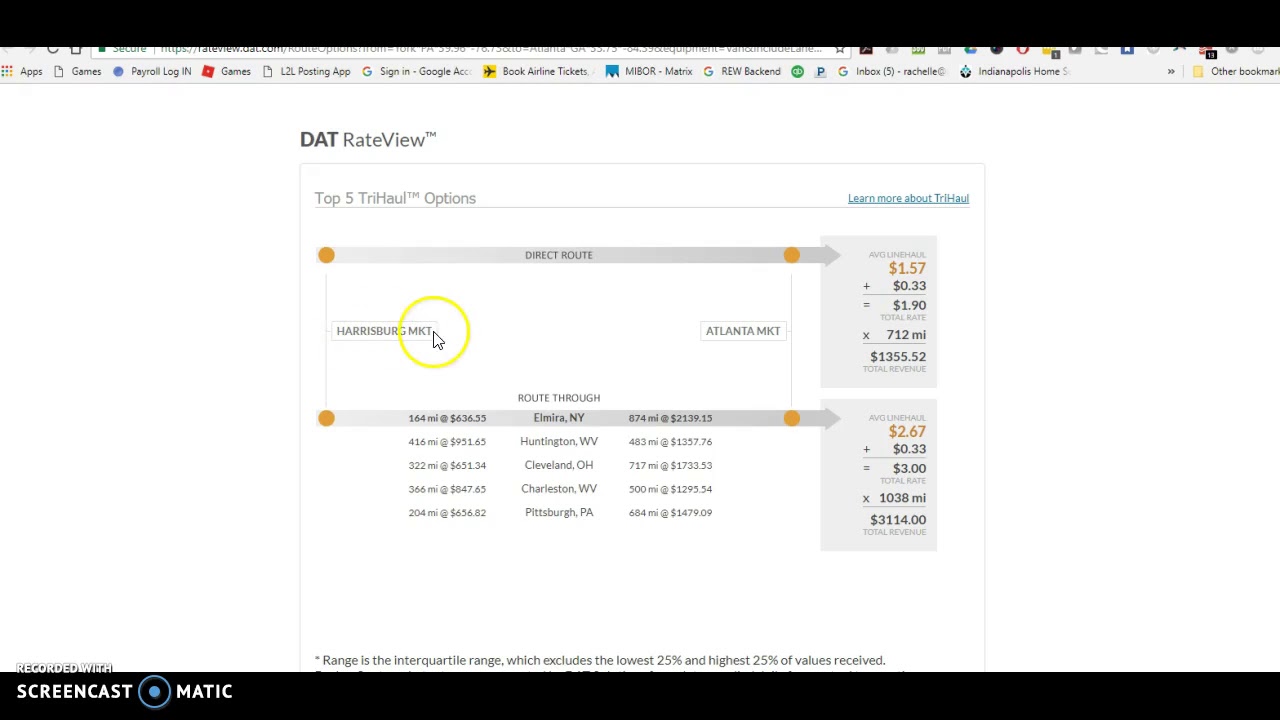Image resolution: width=1280 pixels, height=720 pixels.
Task: Open the L2L Posting App bookmark
Action: [305, 71]
